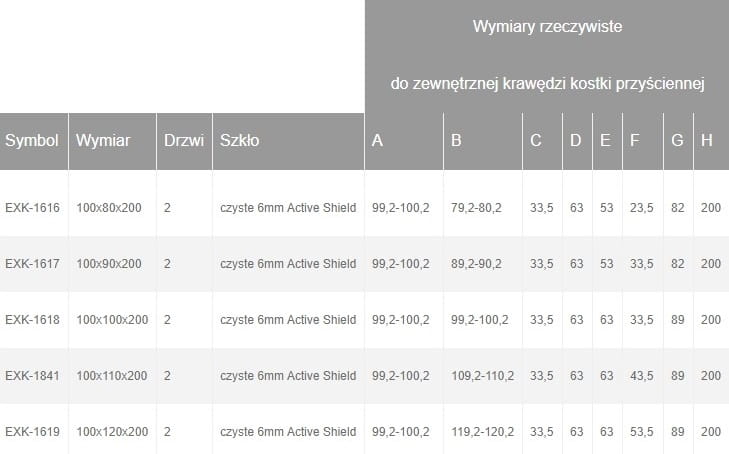The width and height of the screenshot is (729, 454).
Task: Click the 100x80x200 dimension cell
Action: 108,208
